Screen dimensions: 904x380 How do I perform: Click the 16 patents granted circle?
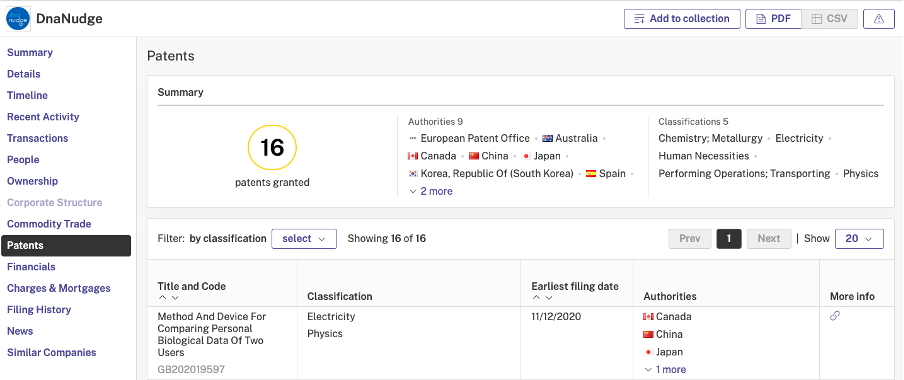point(272,148)
